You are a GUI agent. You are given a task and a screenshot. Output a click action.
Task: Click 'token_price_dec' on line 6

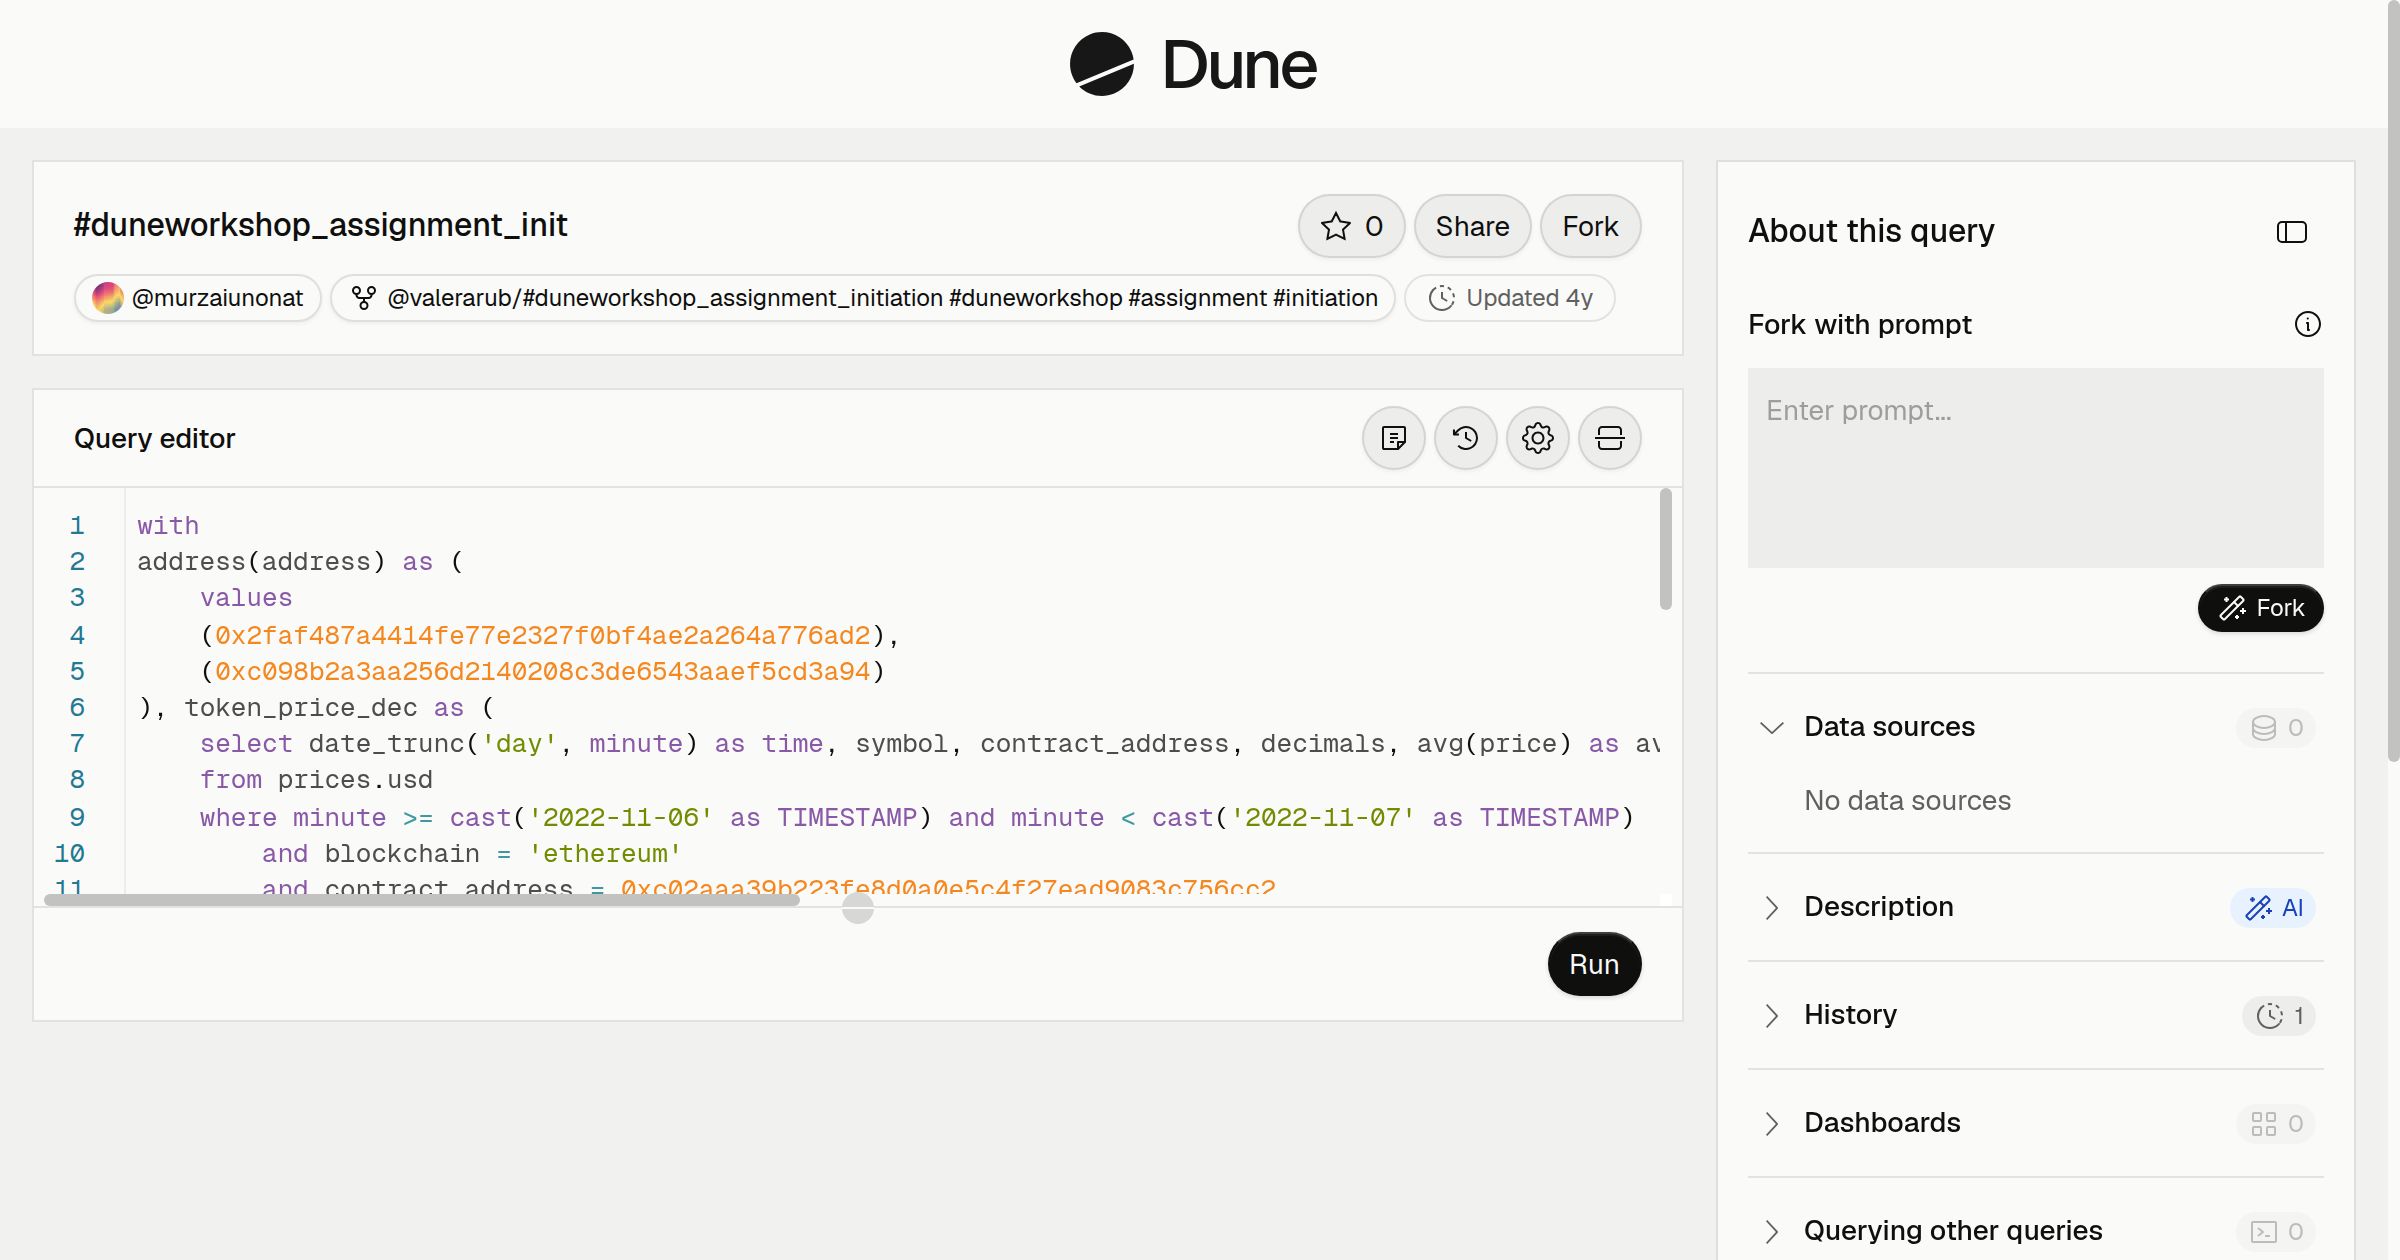(301, 707)
